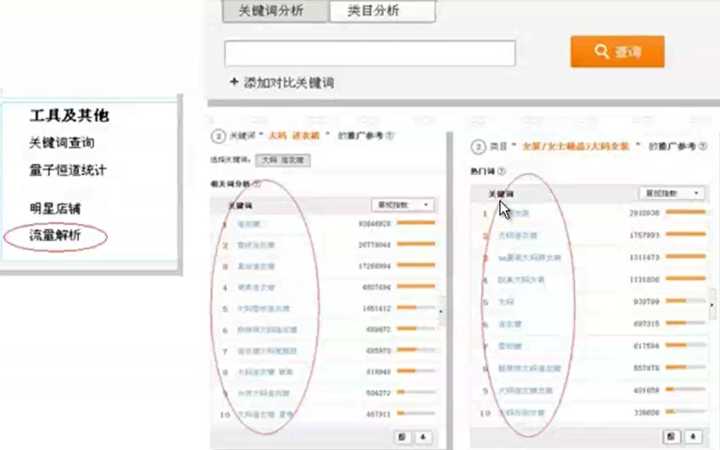Open the 展现指数 dropdown in 相关词分析 table
This screenshot has width=720, height=450.
[x=403, y=205]
